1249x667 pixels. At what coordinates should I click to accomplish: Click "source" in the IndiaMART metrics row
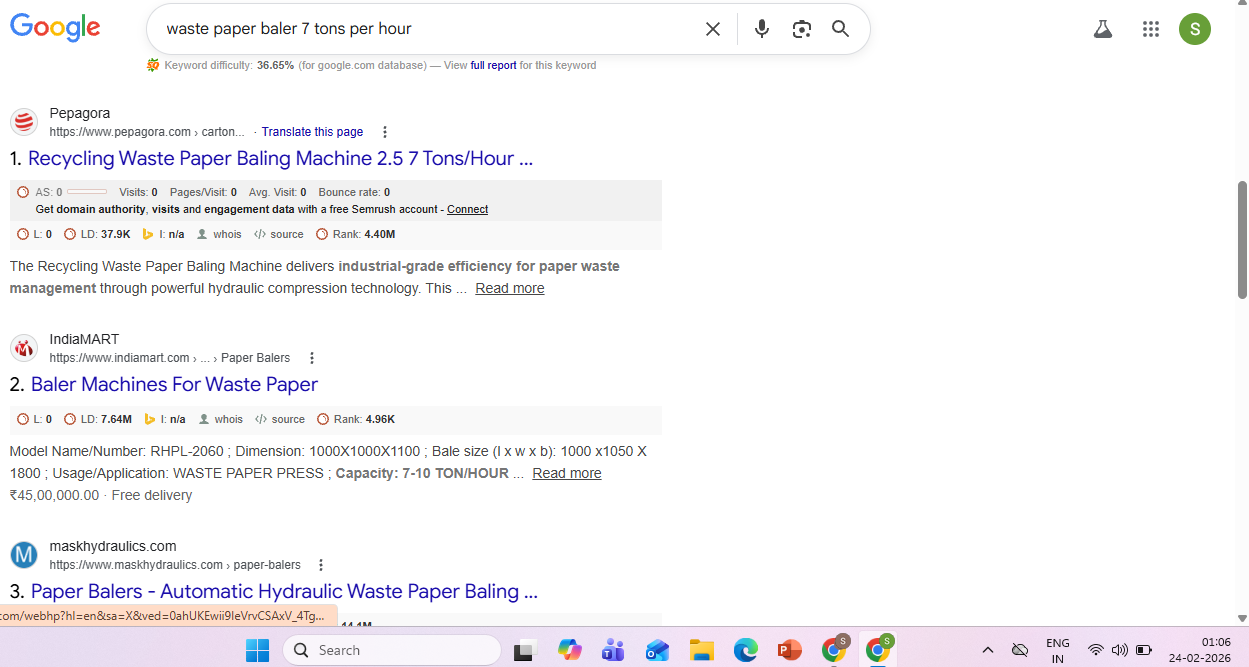pos(288,419)
